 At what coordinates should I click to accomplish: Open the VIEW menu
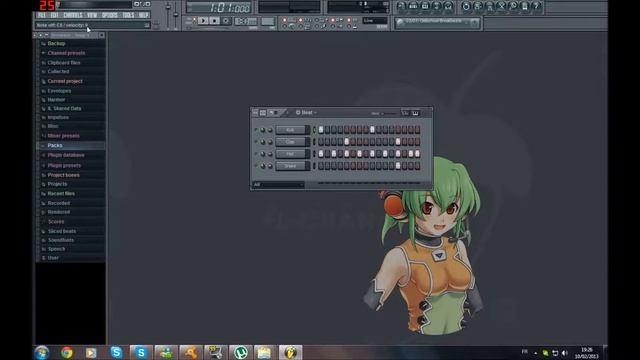click(92, 15)
